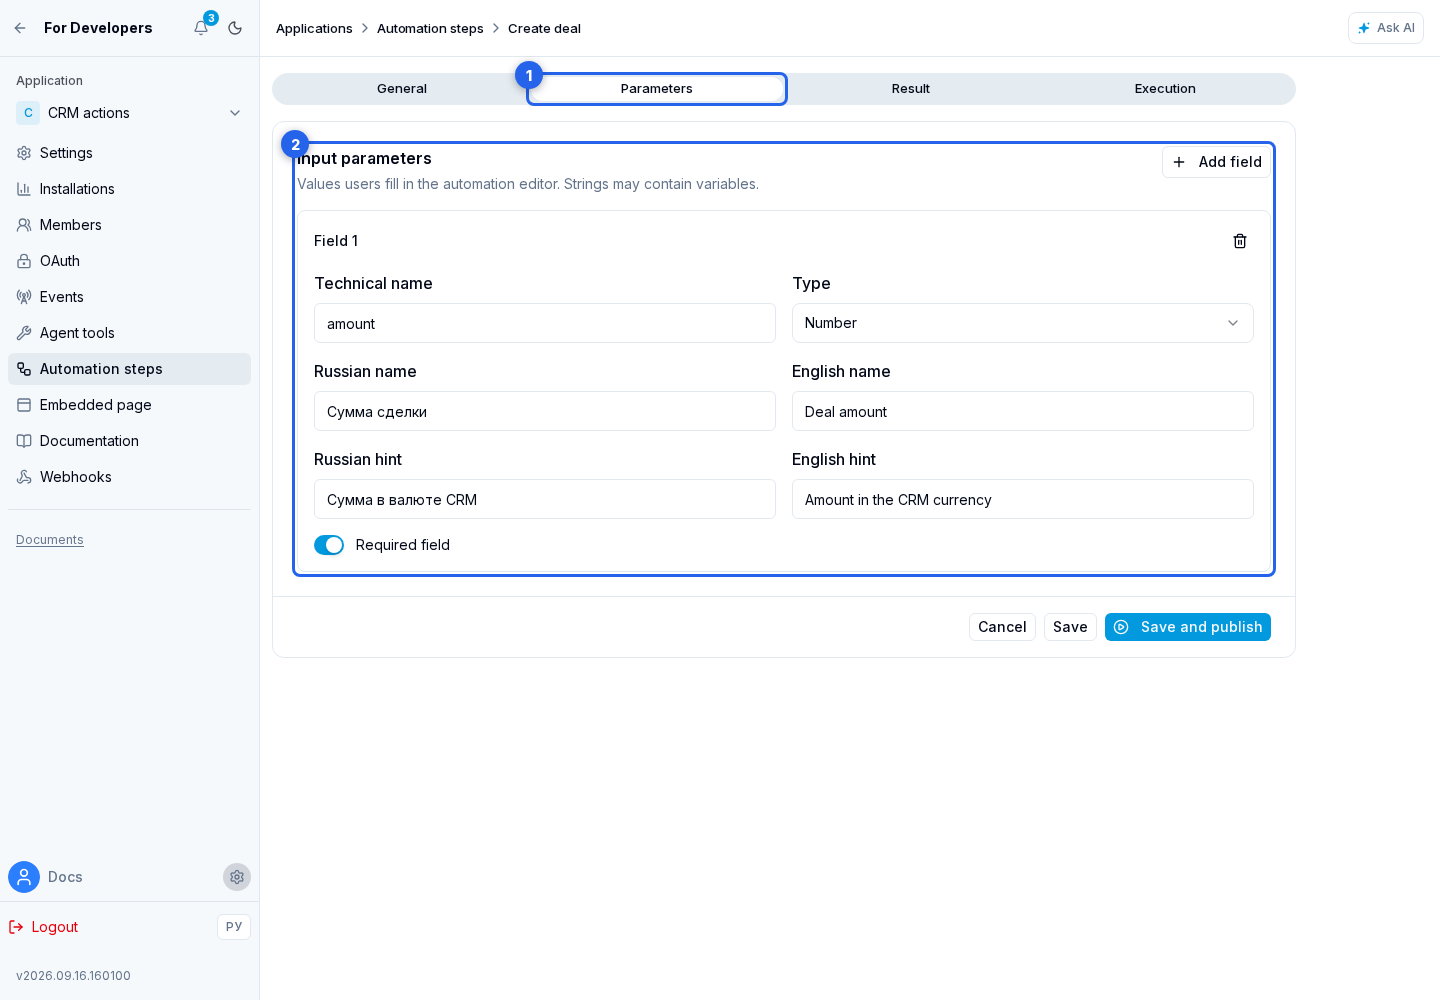Select Automation steps in sidebar
Screen dimensions: 1440x1000
[130, 369]
